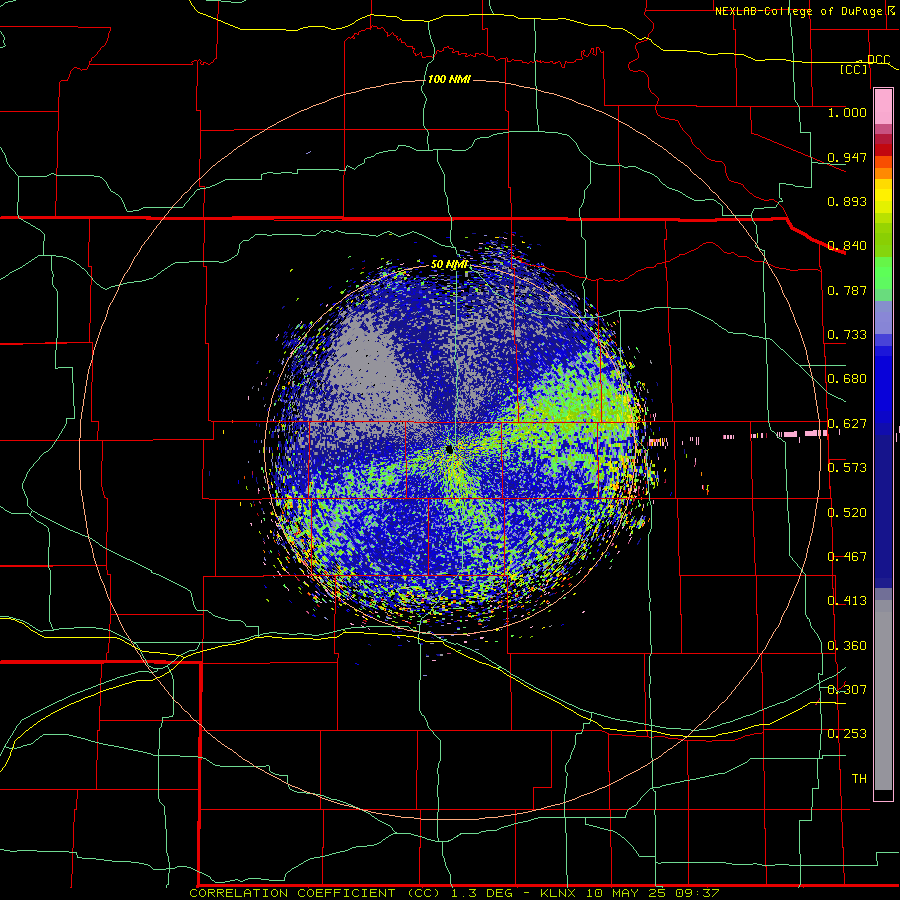Click the 100 NMI range ring label
Screen dimensions: 900x900
click(449, 79)
